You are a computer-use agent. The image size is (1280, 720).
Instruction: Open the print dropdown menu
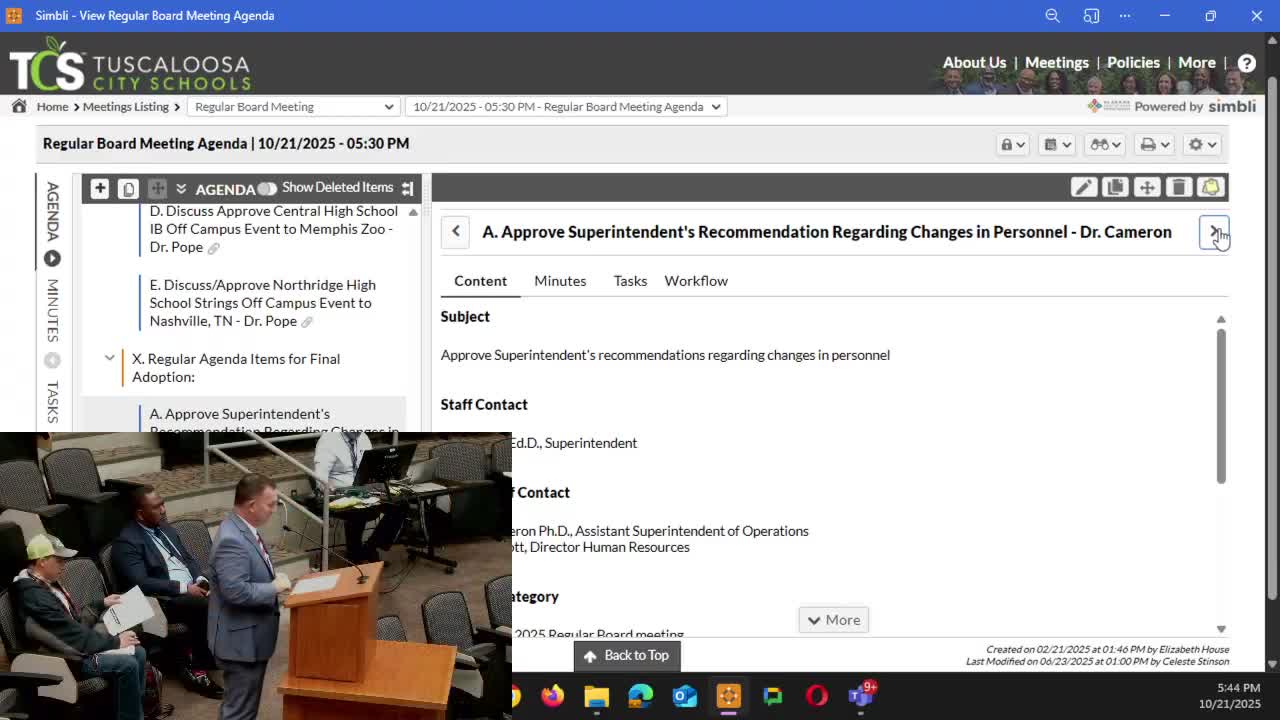tap(1154, 144)
